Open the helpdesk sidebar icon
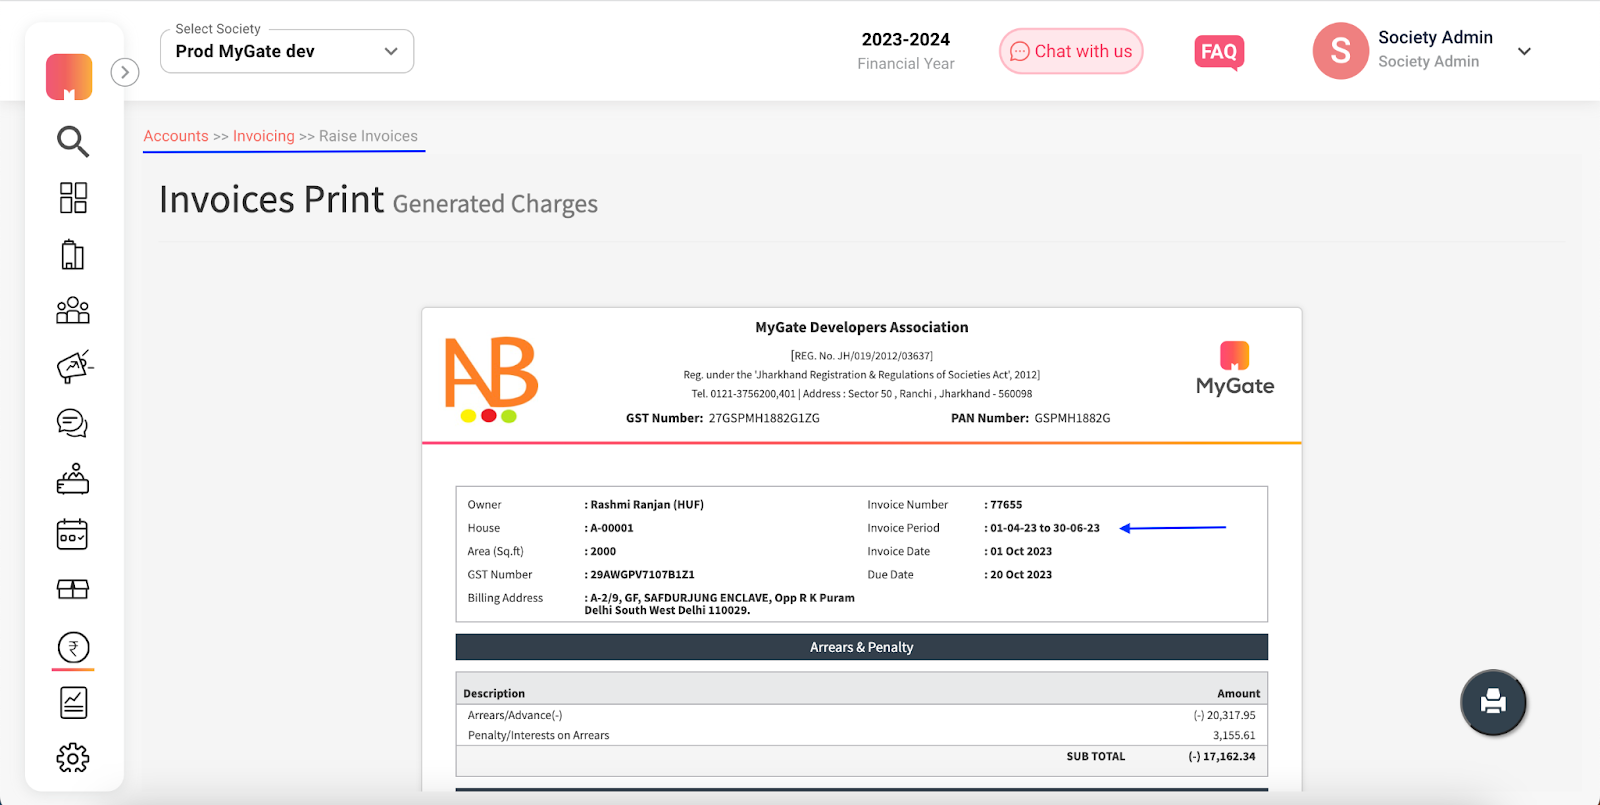Viewport: 1600px width, 805px height. [x=73, y=479]
